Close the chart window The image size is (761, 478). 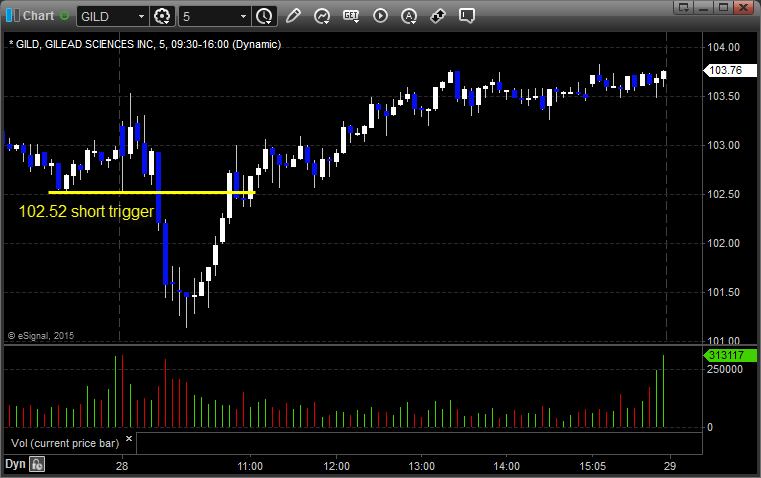pos(743,7)
